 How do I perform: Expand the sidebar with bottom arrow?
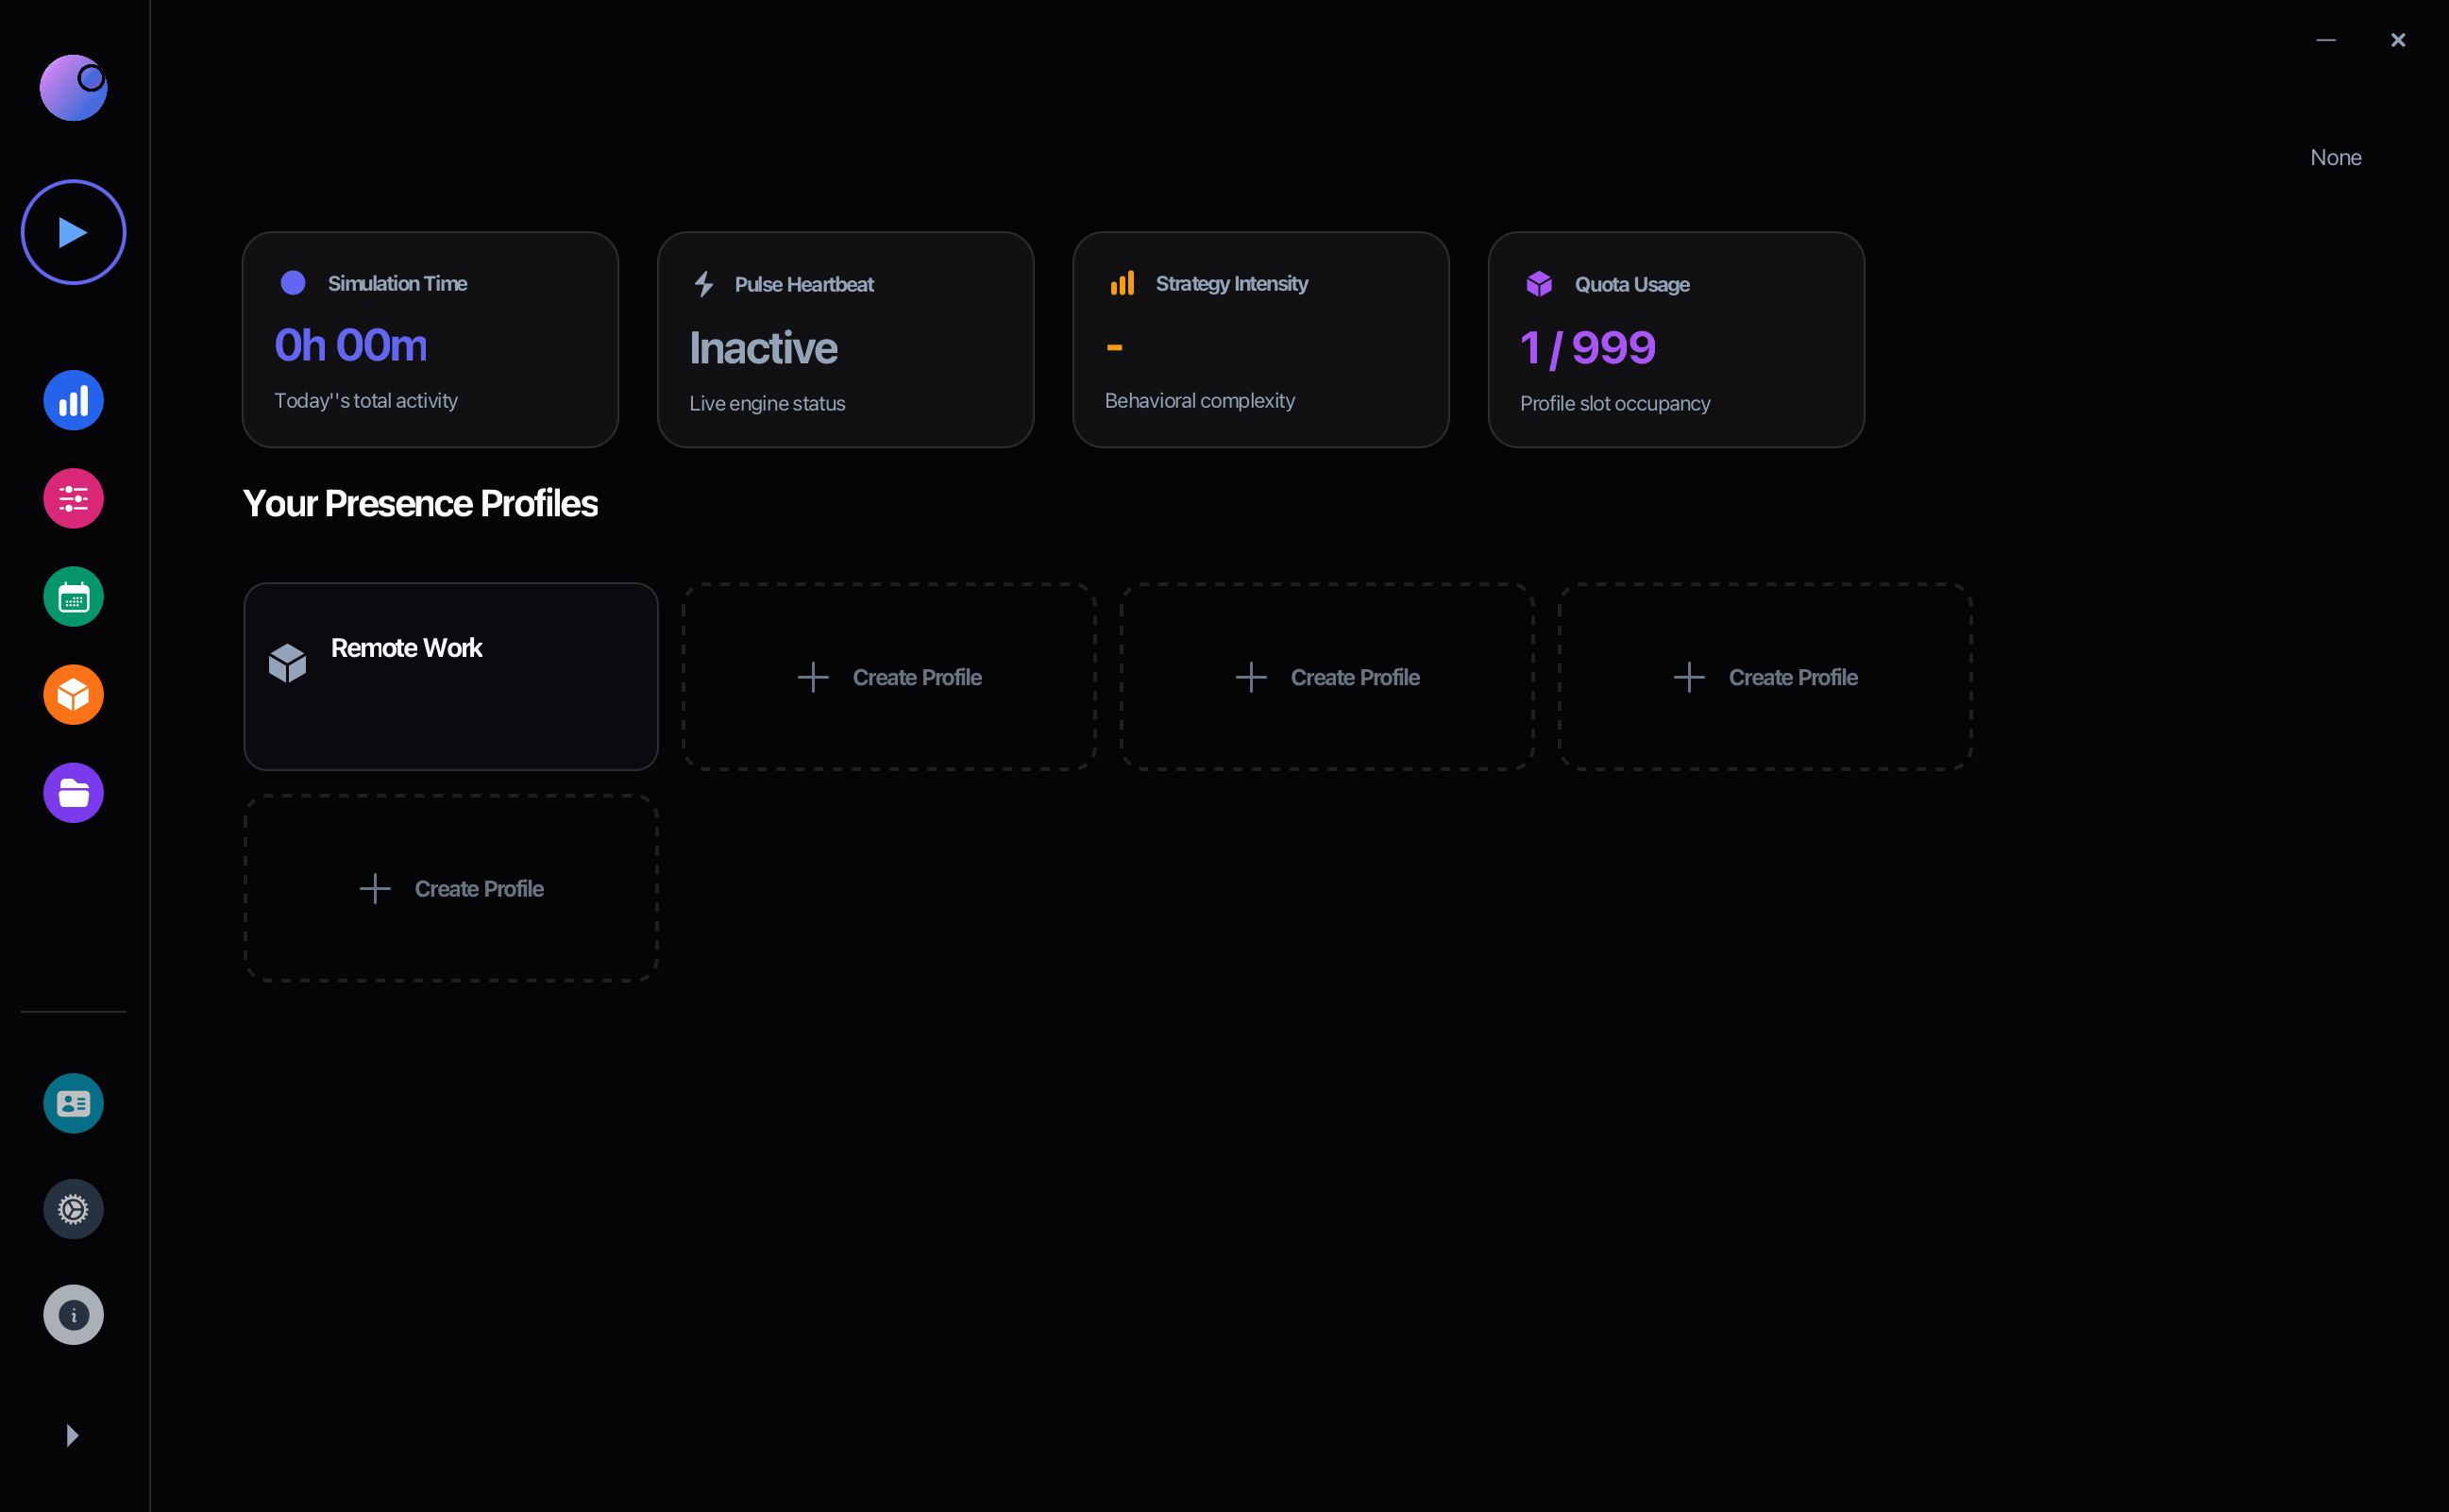pos(72,1435)
